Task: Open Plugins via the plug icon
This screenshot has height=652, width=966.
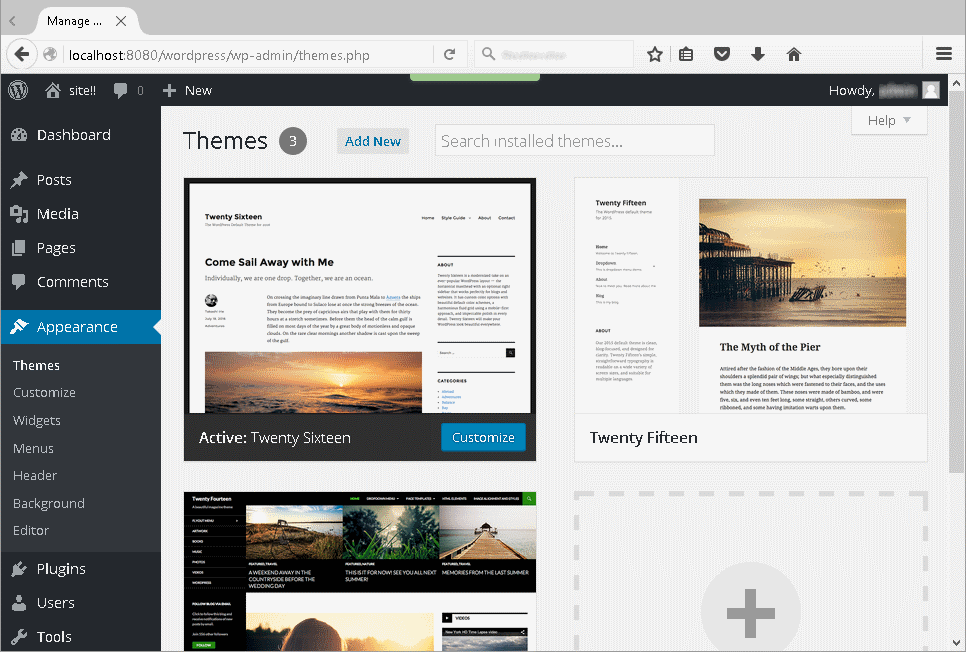Action: click(x=23, y=568)
